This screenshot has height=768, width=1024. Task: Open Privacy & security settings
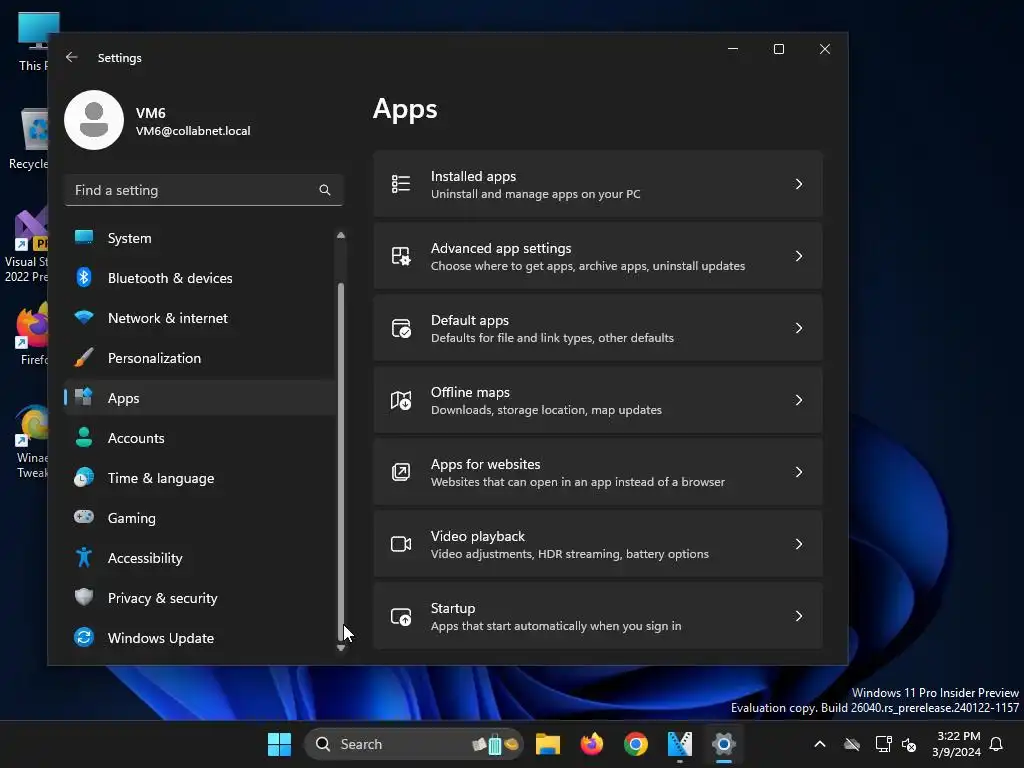(199, 598)
